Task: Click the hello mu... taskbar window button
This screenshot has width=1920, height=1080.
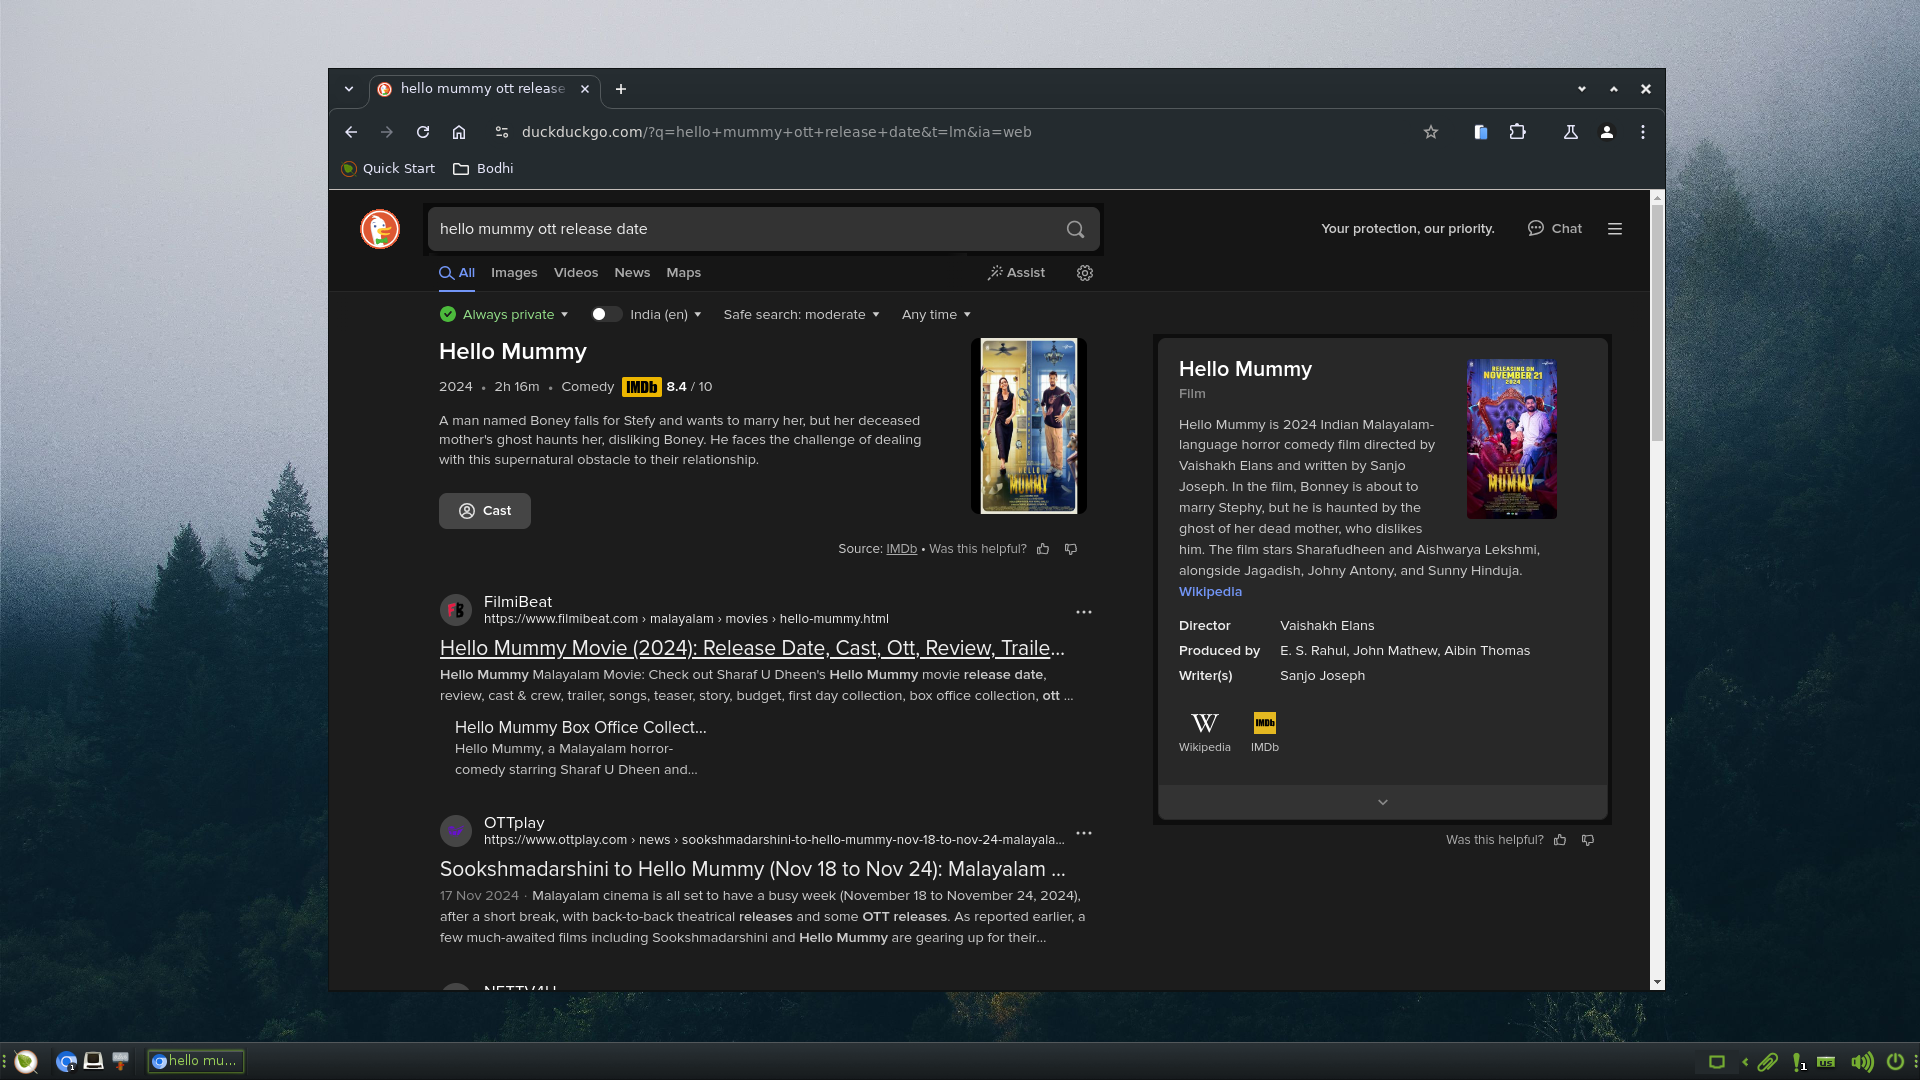Action: [x=196, y=1061]
